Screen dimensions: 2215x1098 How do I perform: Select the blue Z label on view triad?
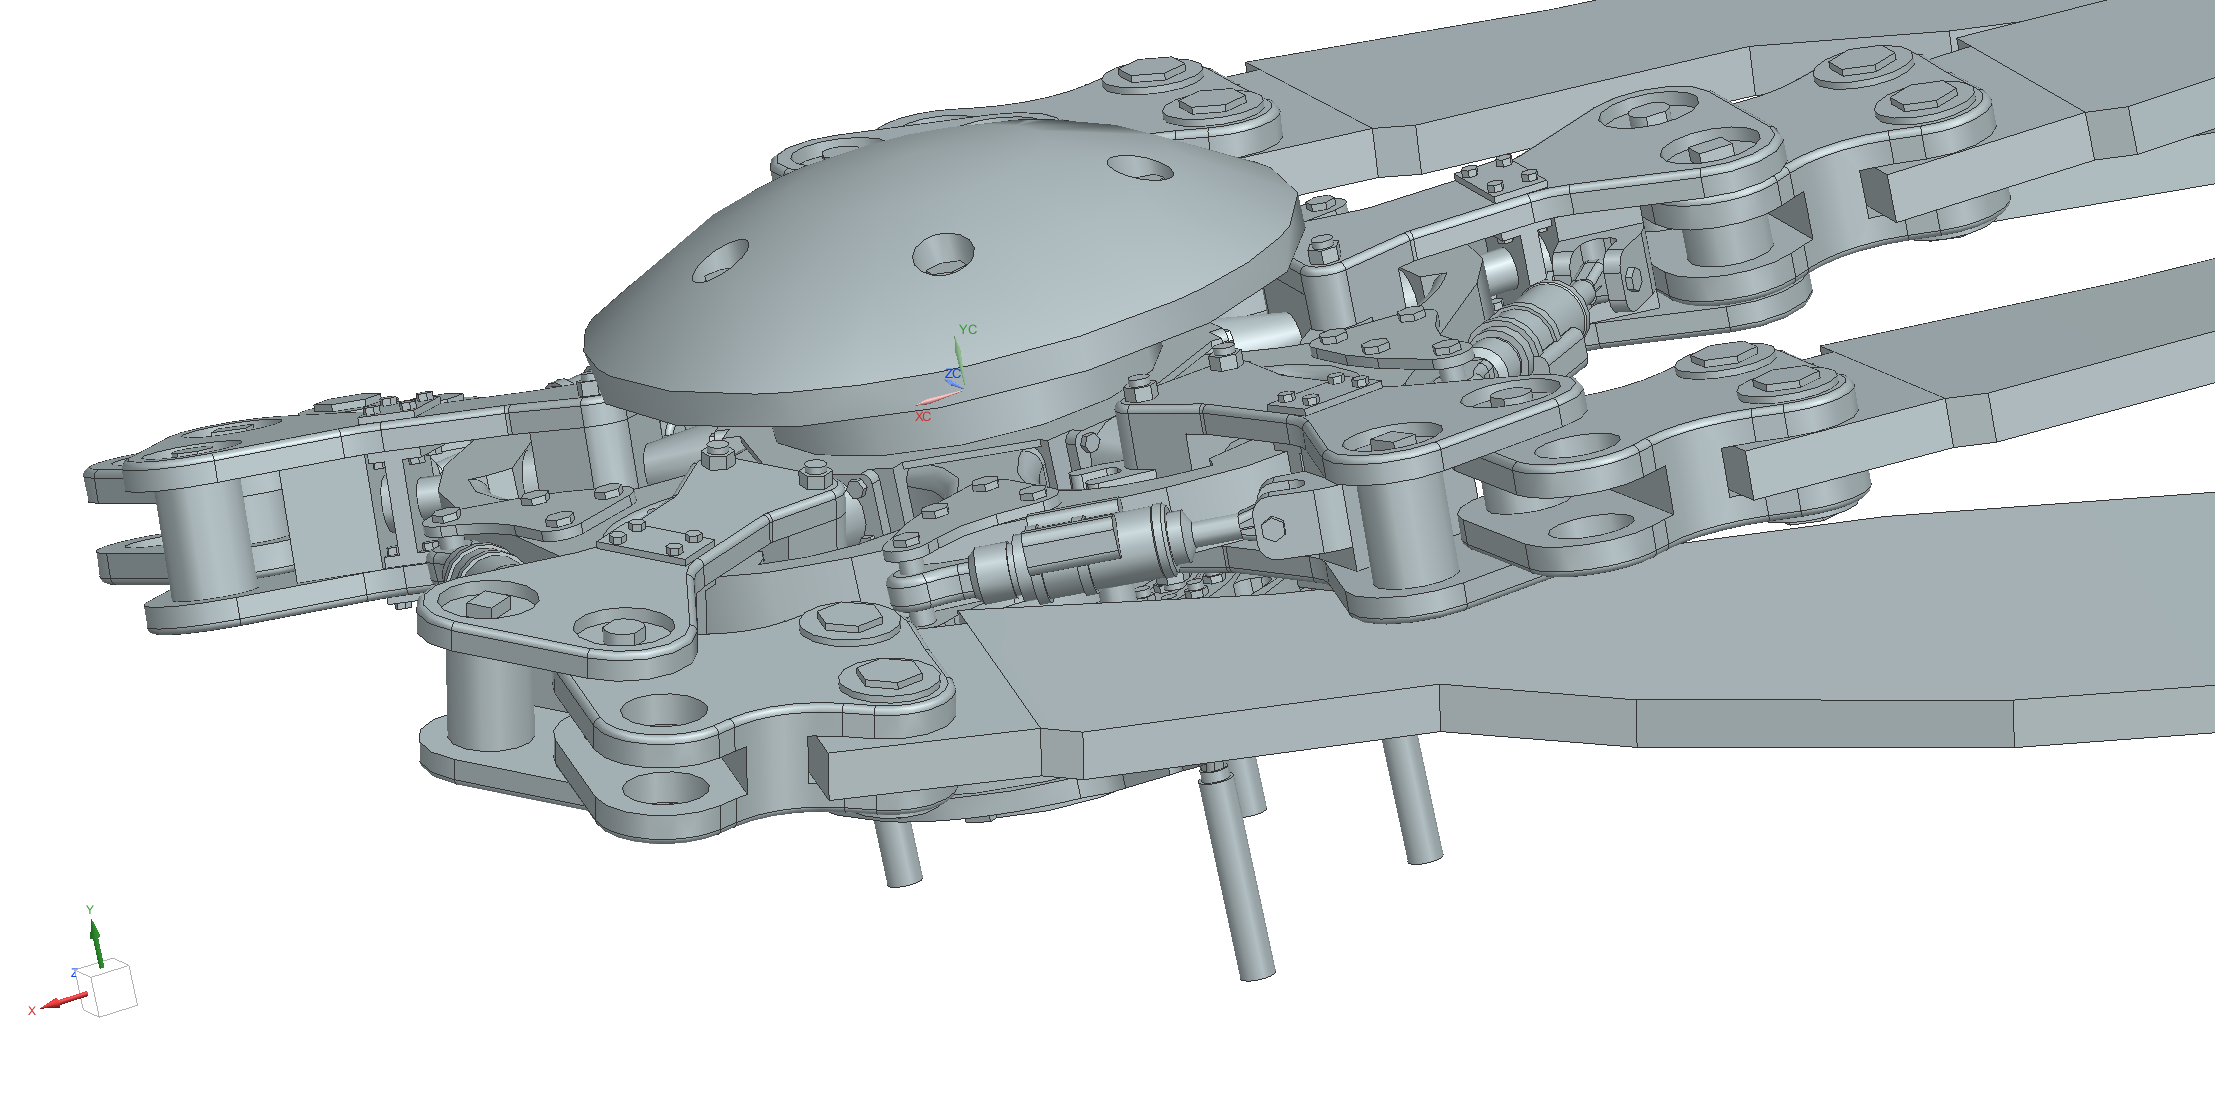pos(74,973)
